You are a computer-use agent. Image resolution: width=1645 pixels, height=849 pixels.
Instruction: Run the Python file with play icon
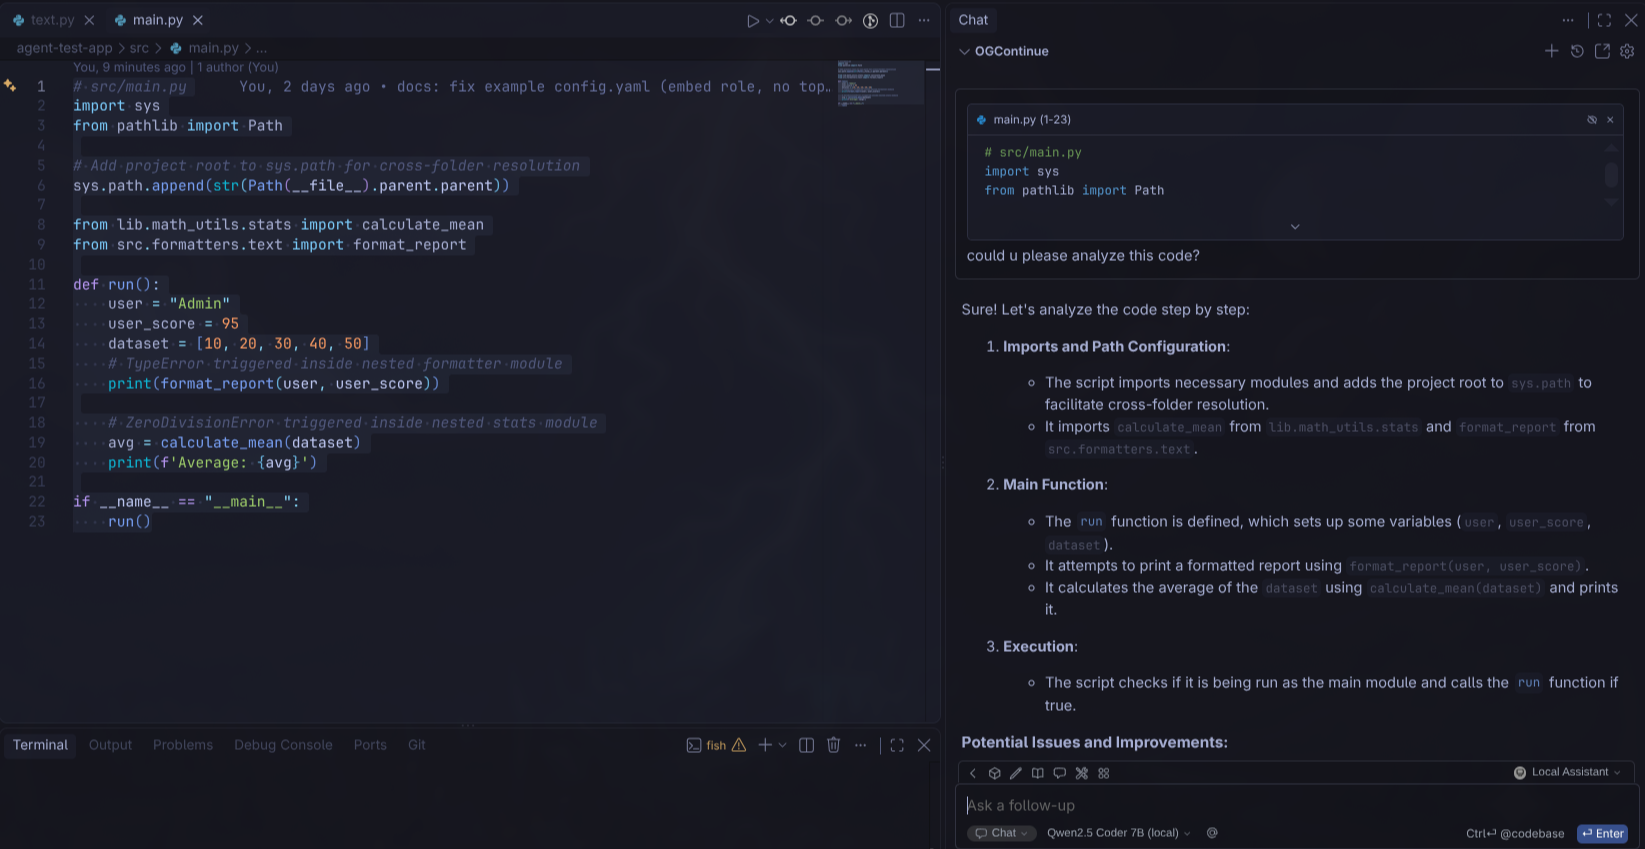point(752,20)
